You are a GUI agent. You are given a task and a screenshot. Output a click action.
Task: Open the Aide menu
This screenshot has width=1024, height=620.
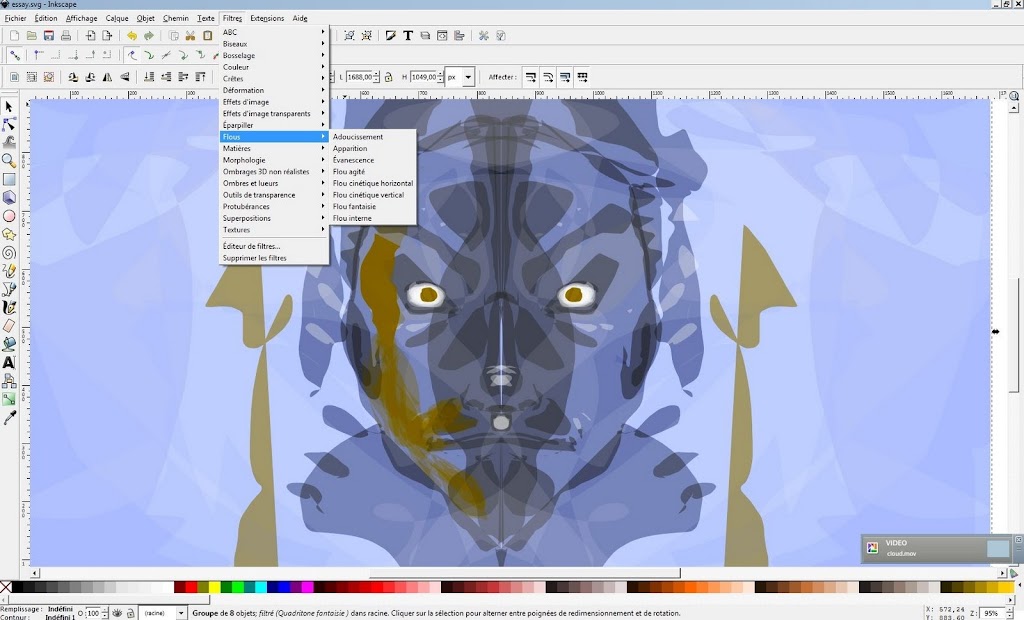pyautogui.click(x=300, y=18)
